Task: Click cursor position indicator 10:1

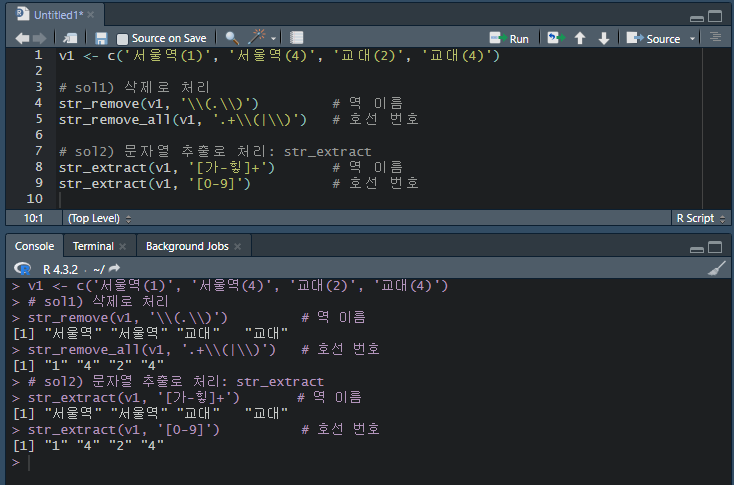Action: pos(33,218)
